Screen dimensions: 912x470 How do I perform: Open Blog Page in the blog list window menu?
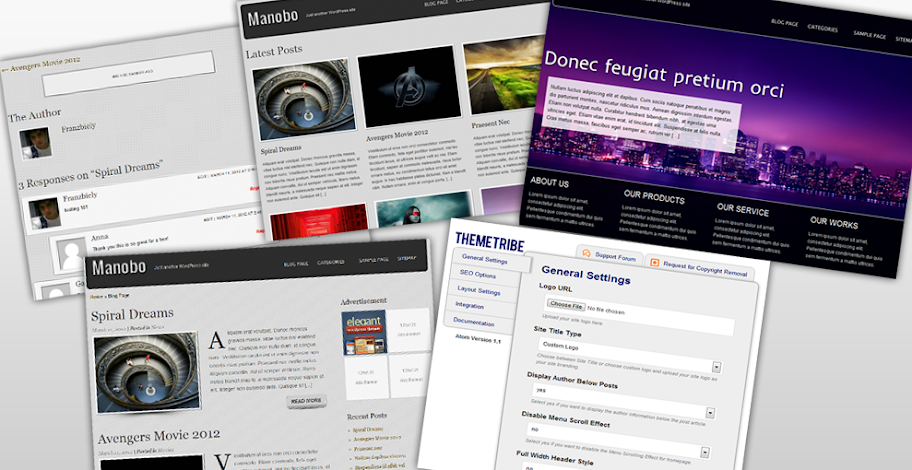pyautogui.click(x=295, y=264)
